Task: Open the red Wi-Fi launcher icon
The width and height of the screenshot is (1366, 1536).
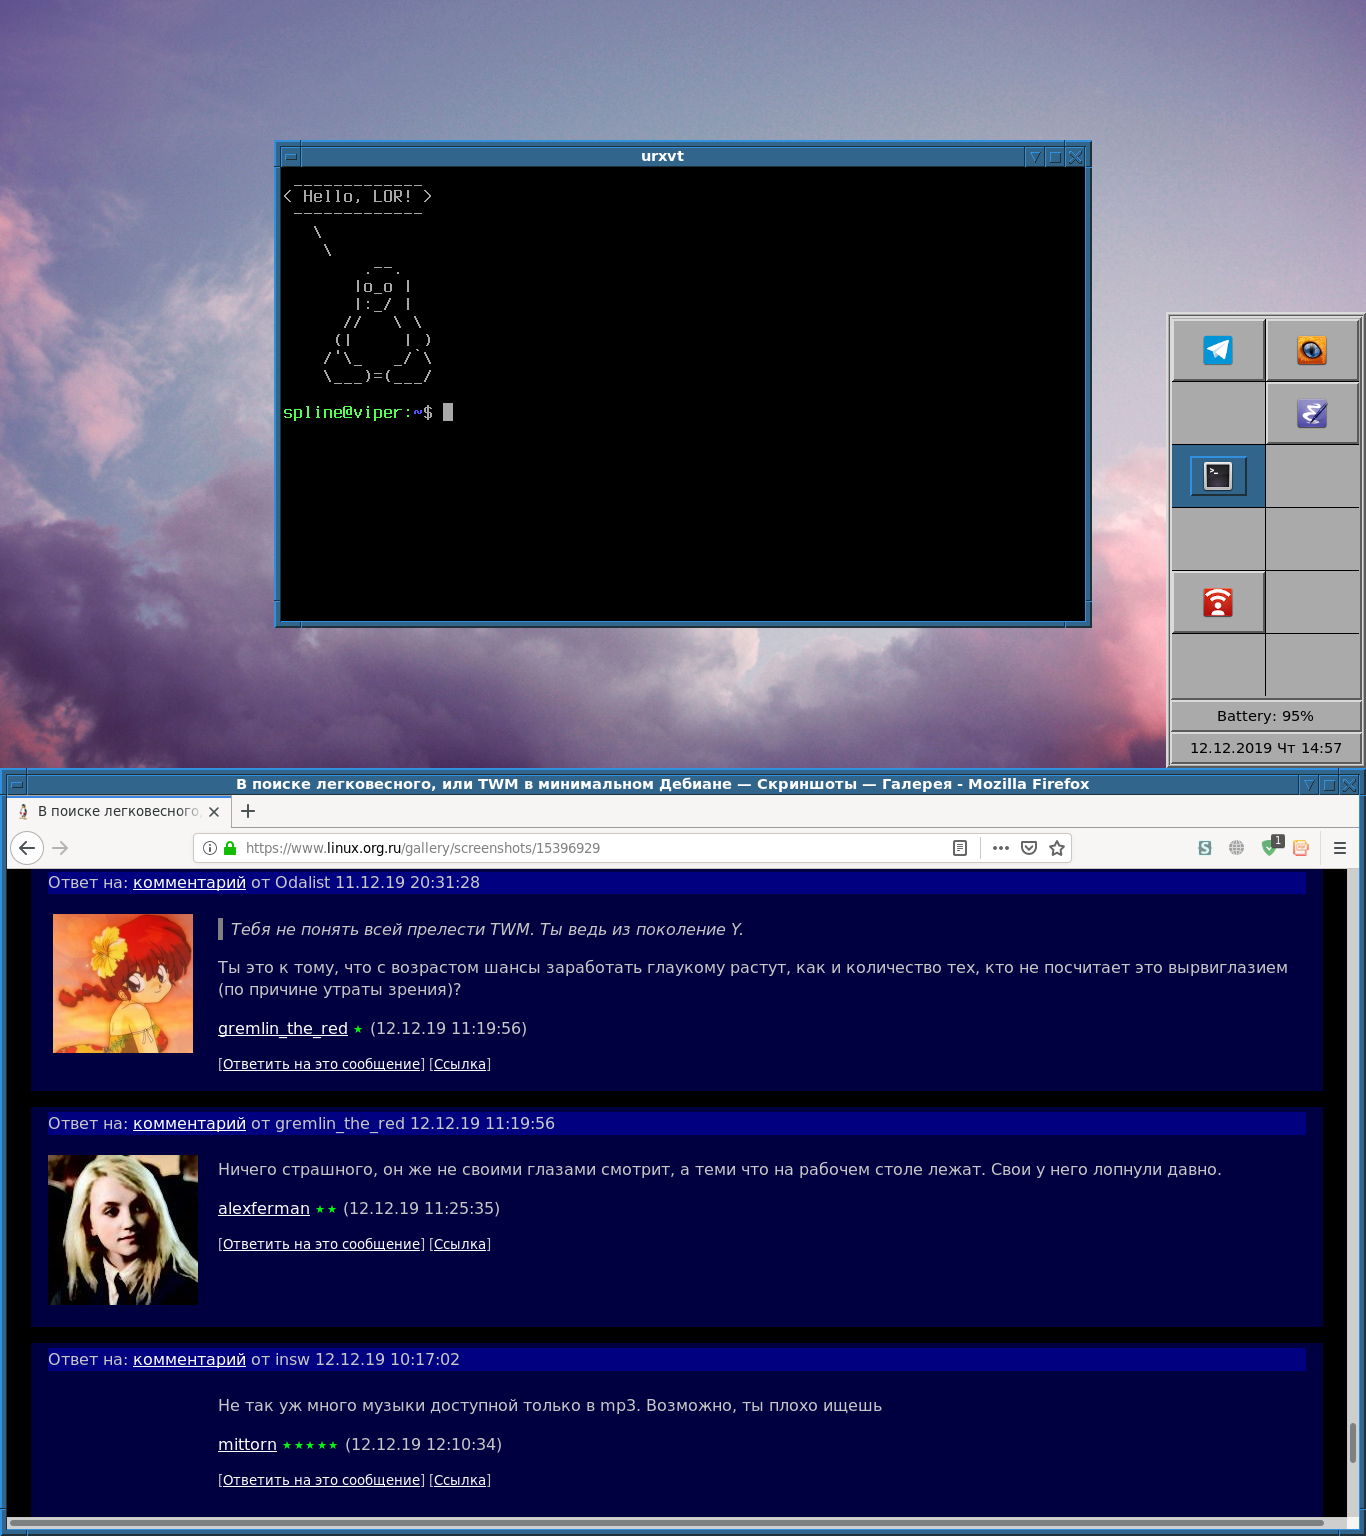Action: point(1218,602)
